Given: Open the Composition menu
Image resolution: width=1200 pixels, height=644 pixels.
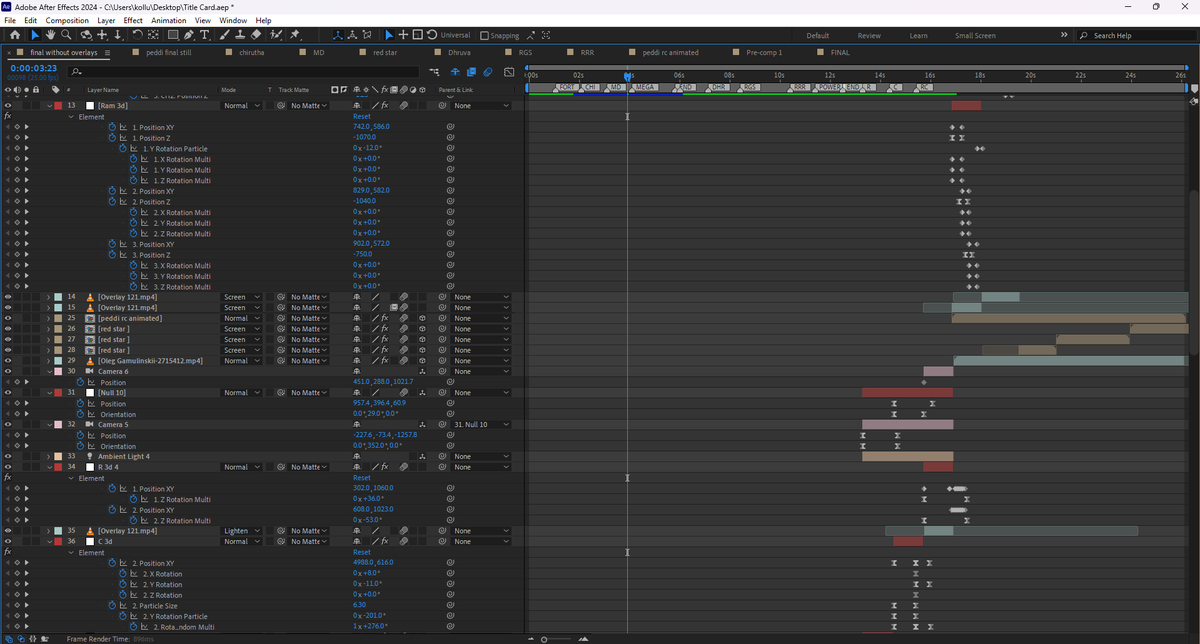Looking at the screenshot, I should 67,20.
